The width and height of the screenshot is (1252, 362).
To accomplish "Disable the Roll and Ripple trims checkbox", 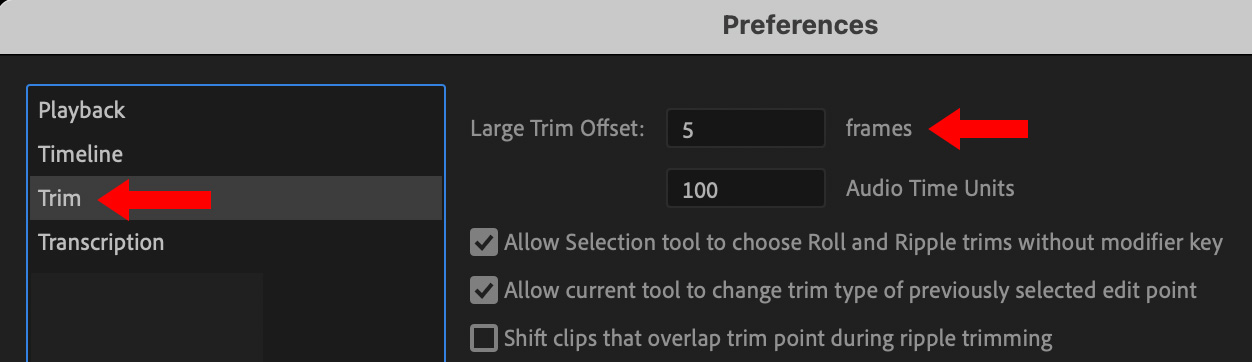I will (x=484, y=243).
